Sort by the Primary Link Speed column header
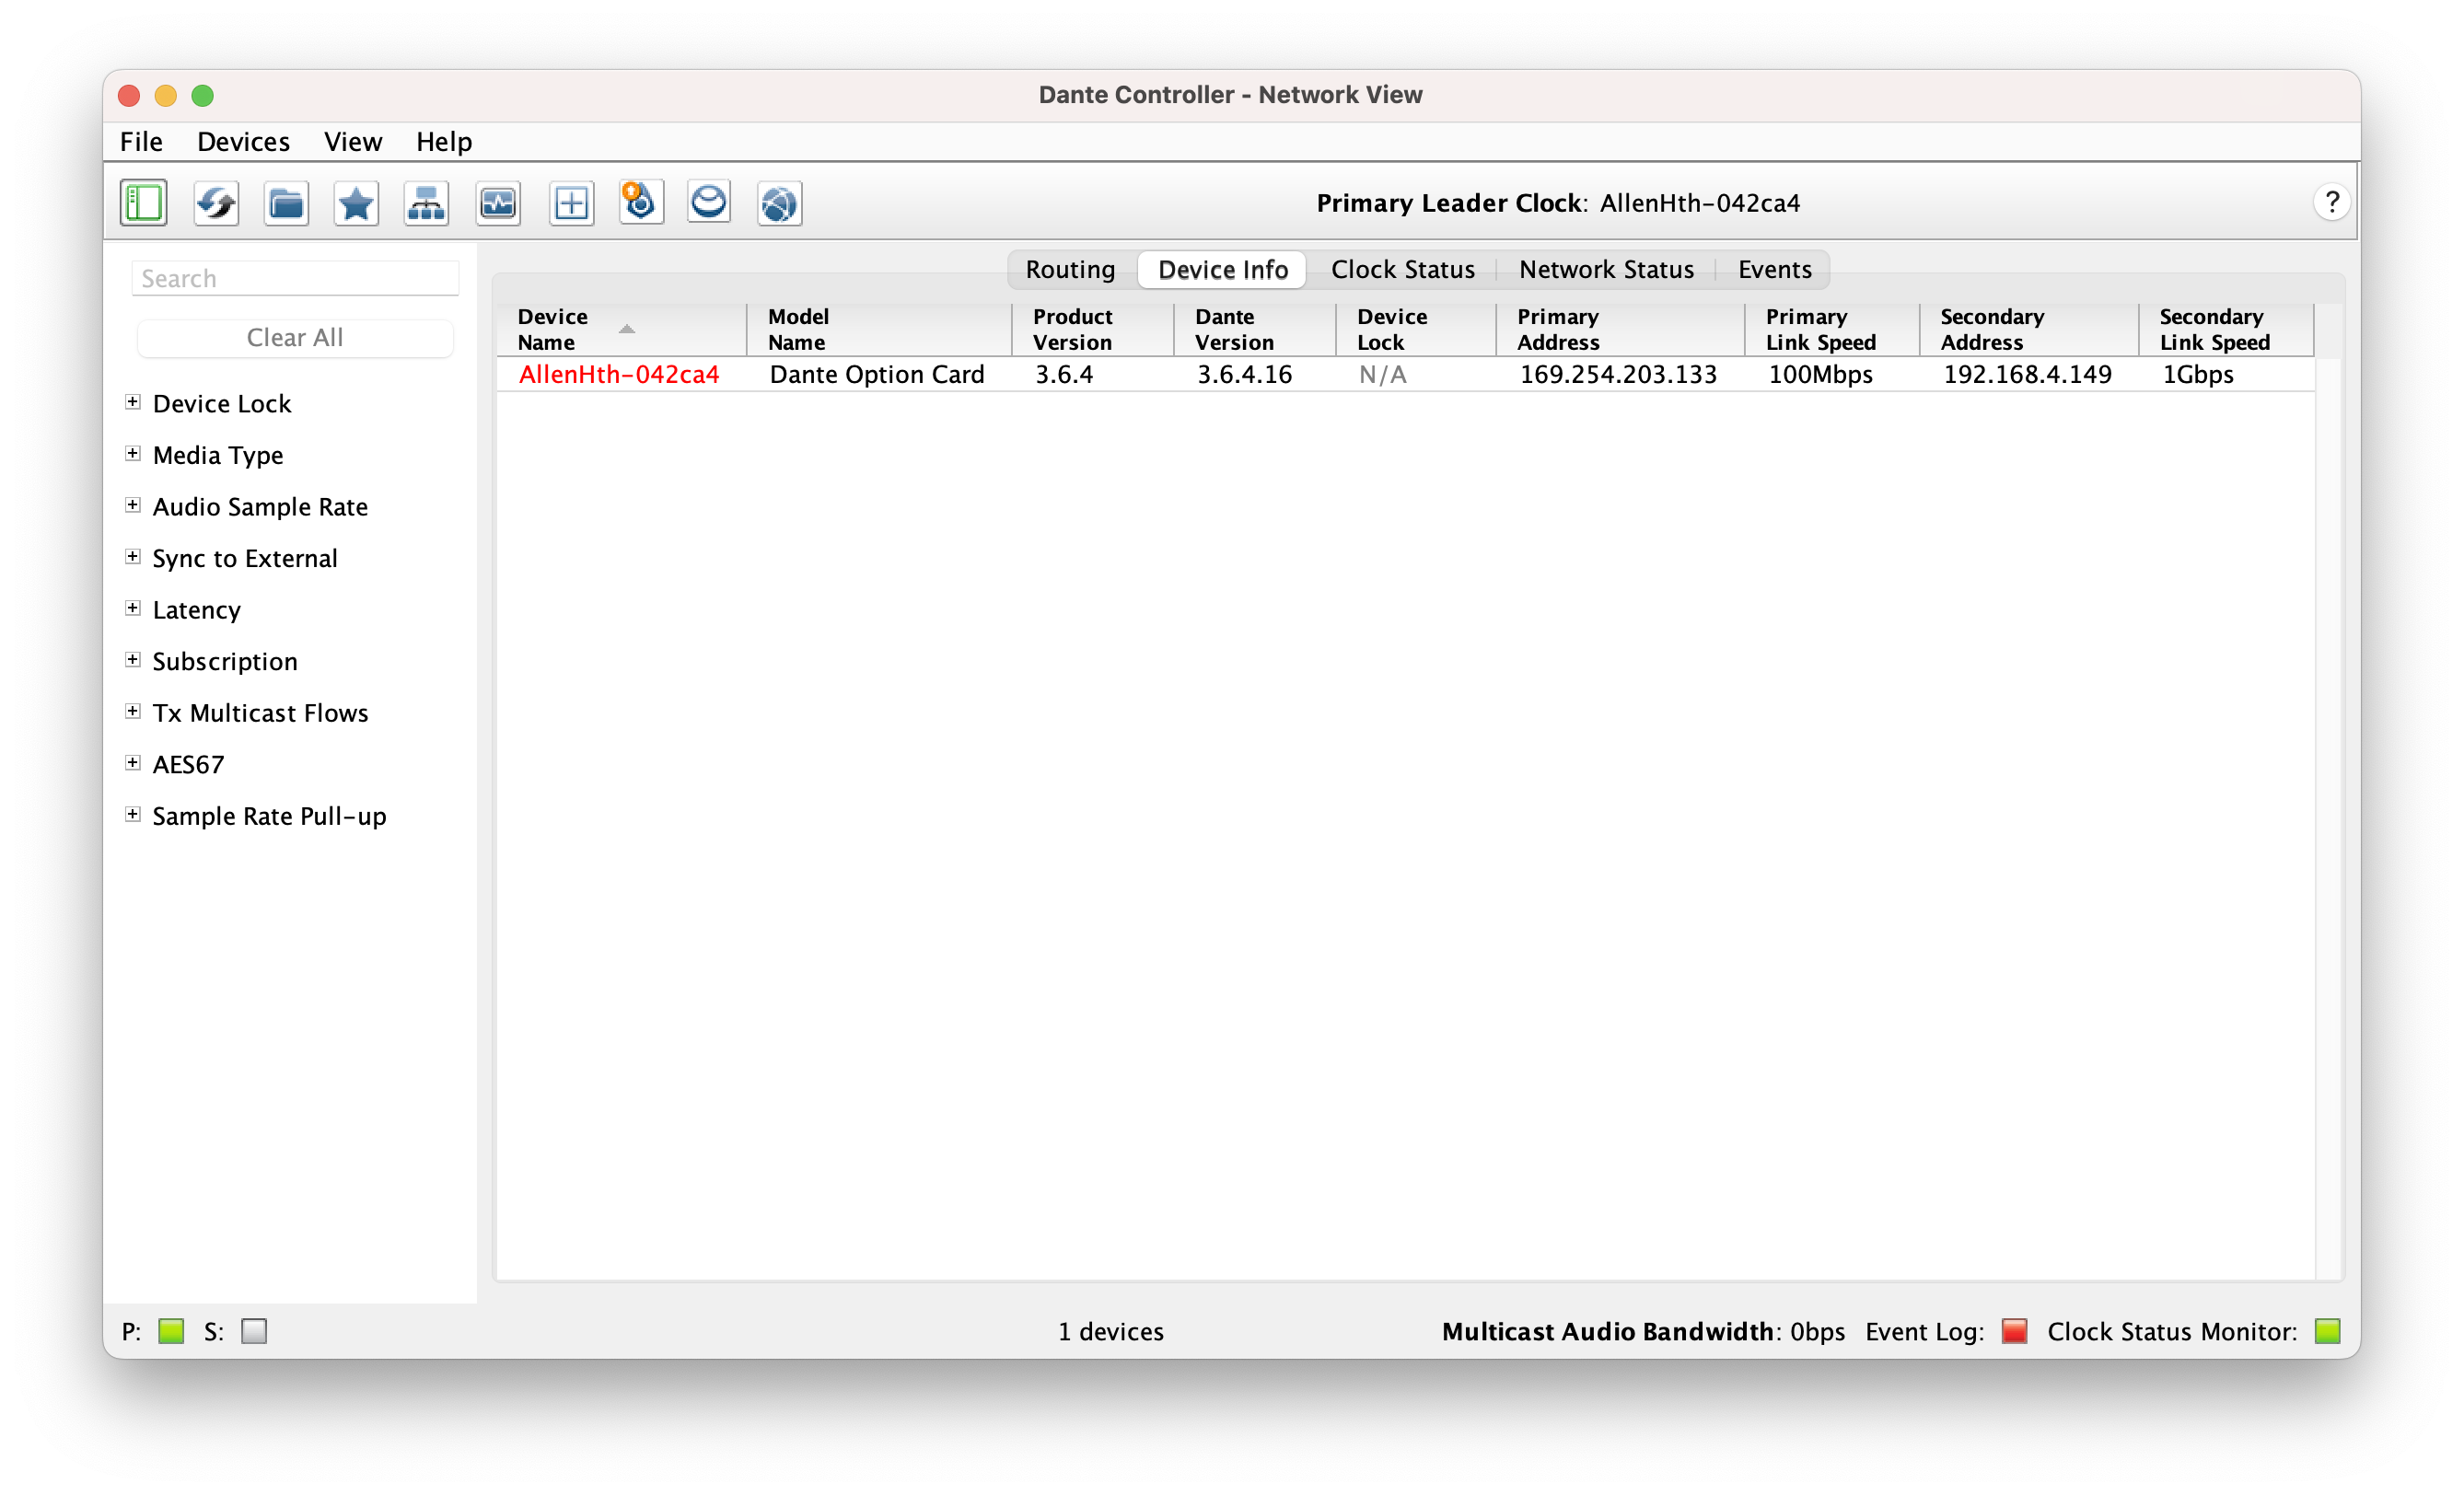The image size is (2464, 1495). tap(1832, 329)
